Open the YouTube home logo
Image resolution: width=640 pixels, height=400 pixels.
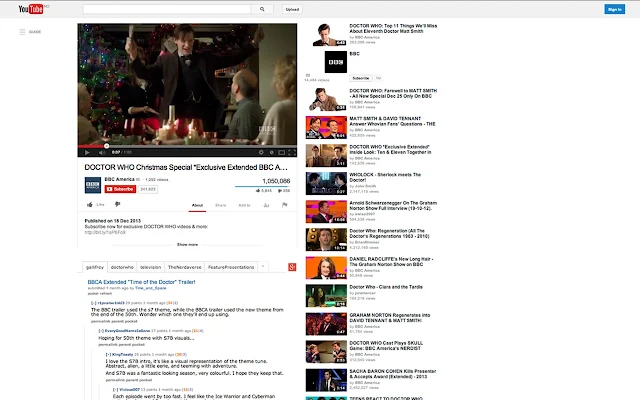click(x=31, y=9)
